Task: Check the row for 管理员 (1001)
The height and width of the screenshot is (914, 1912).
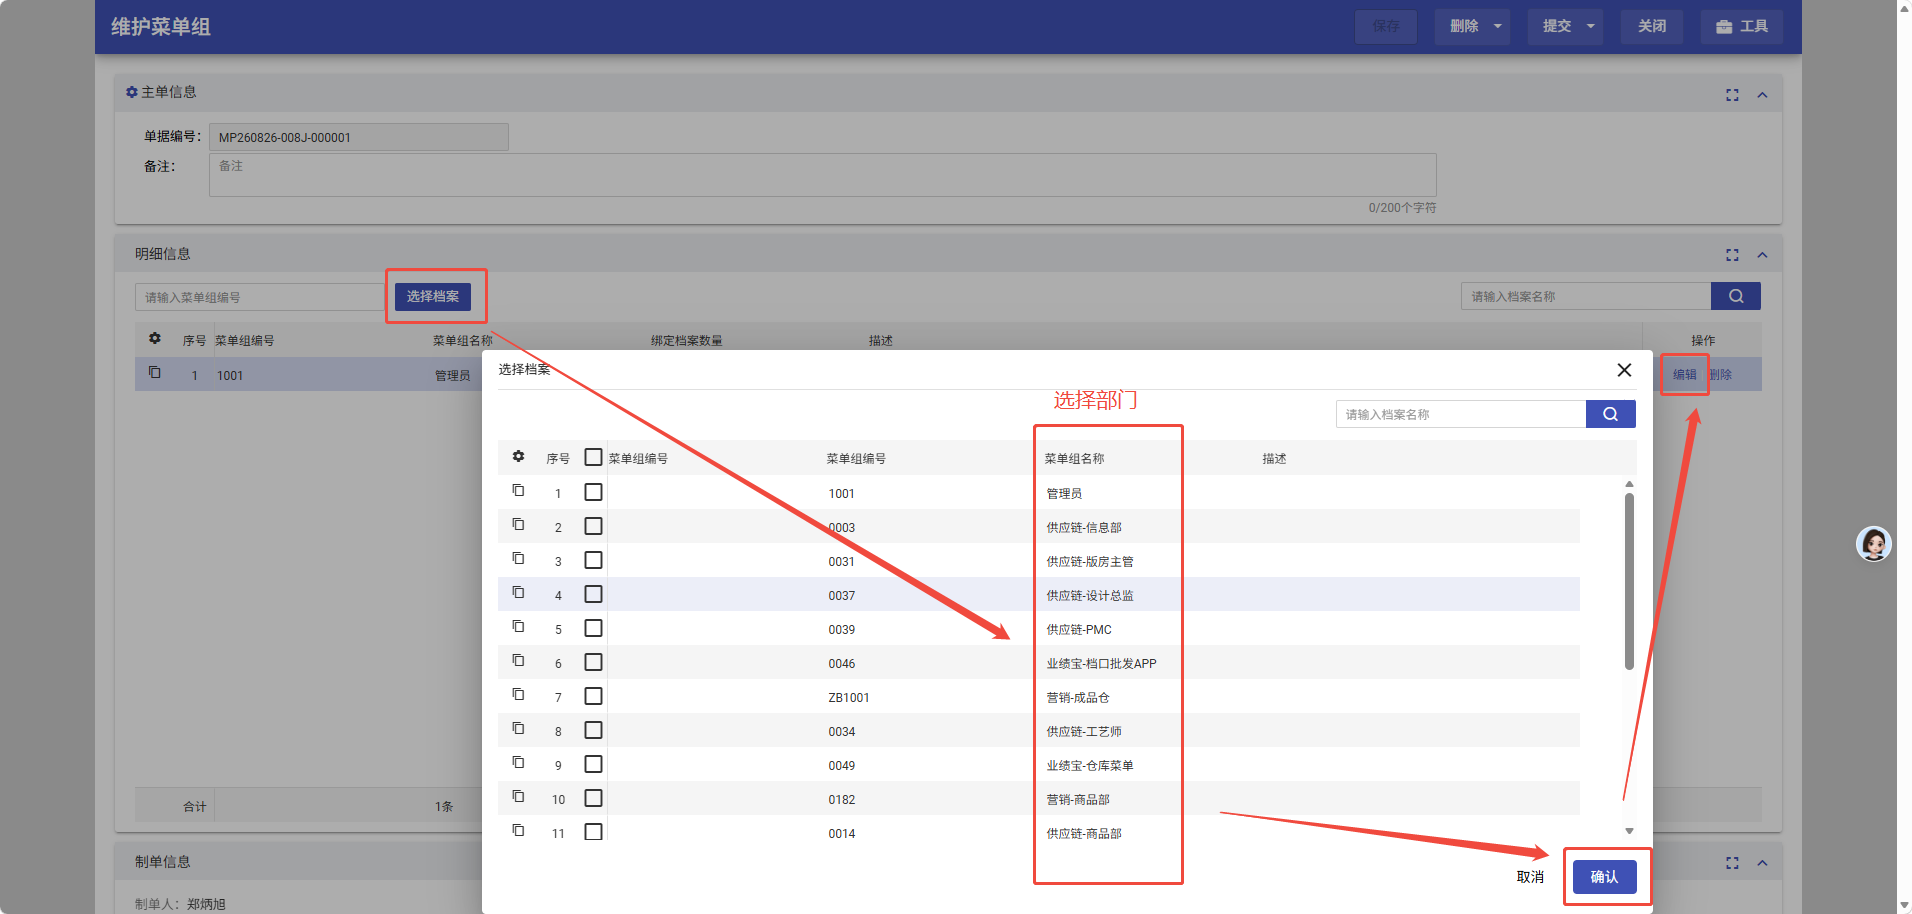Action: tap(593, 492)
